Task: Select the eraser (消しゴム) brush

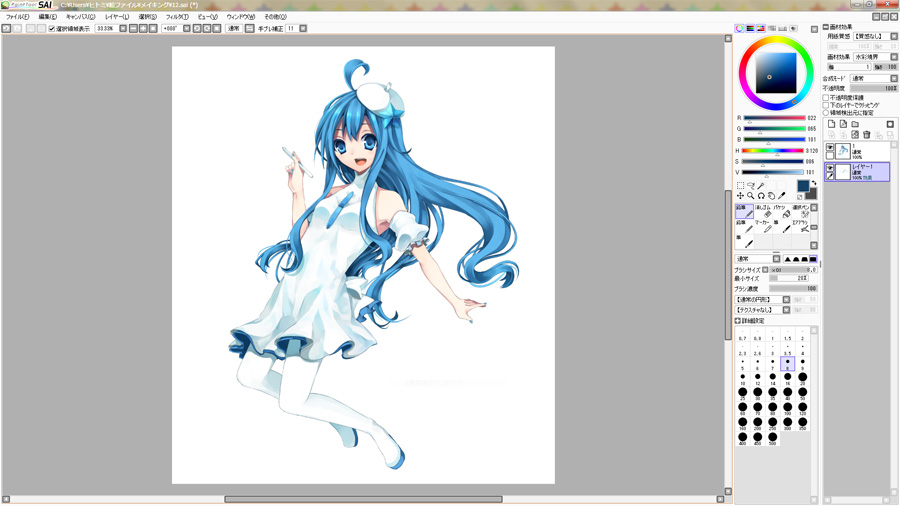Action: 763,211
